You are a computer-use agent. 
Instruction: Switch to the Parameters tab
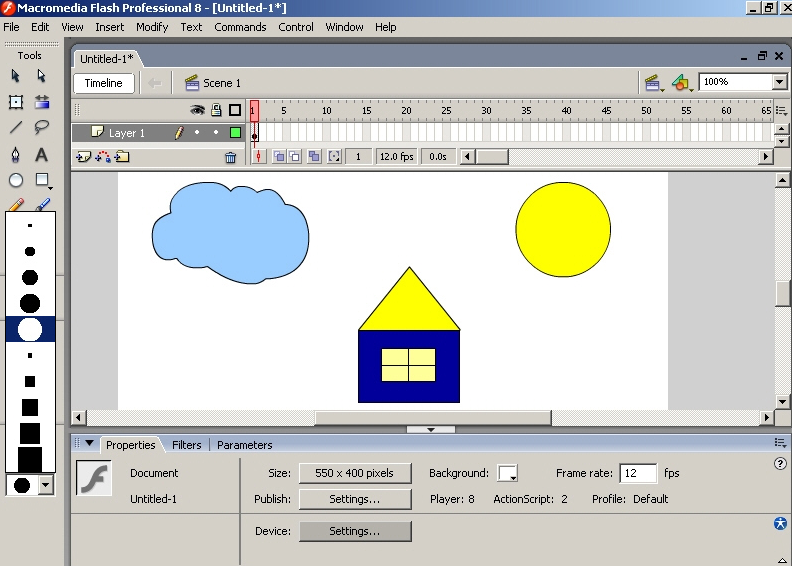tap(244, 445)
